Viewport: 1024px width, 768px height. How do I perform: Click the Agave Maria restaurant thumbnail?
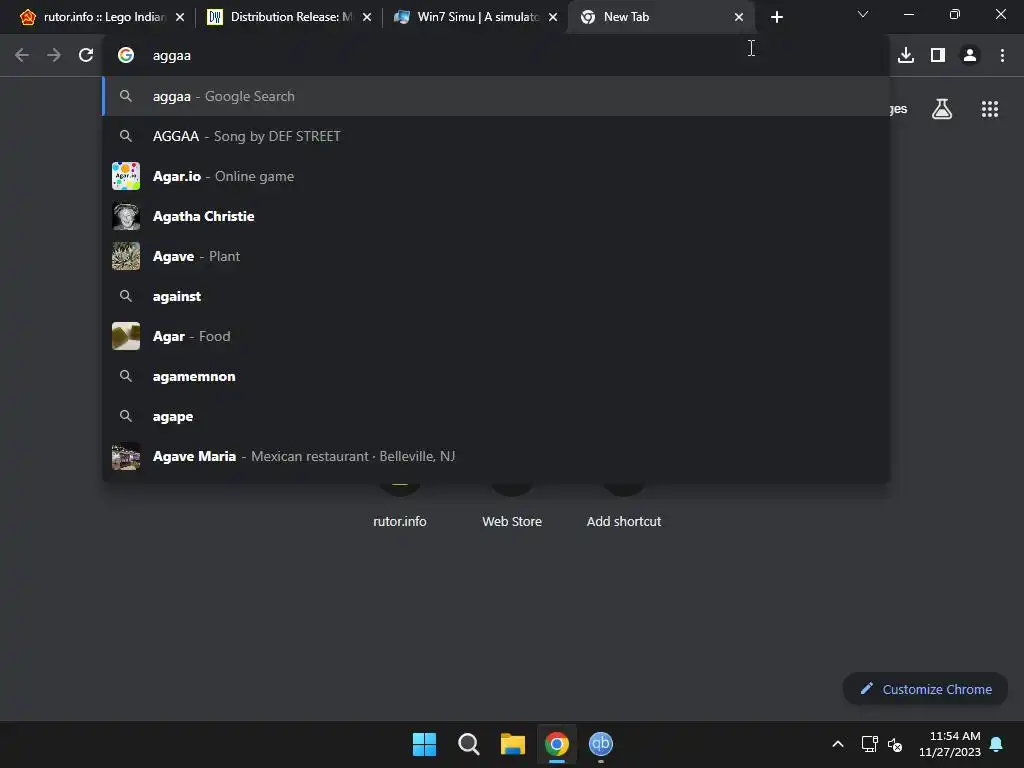(x=126, y=456)
